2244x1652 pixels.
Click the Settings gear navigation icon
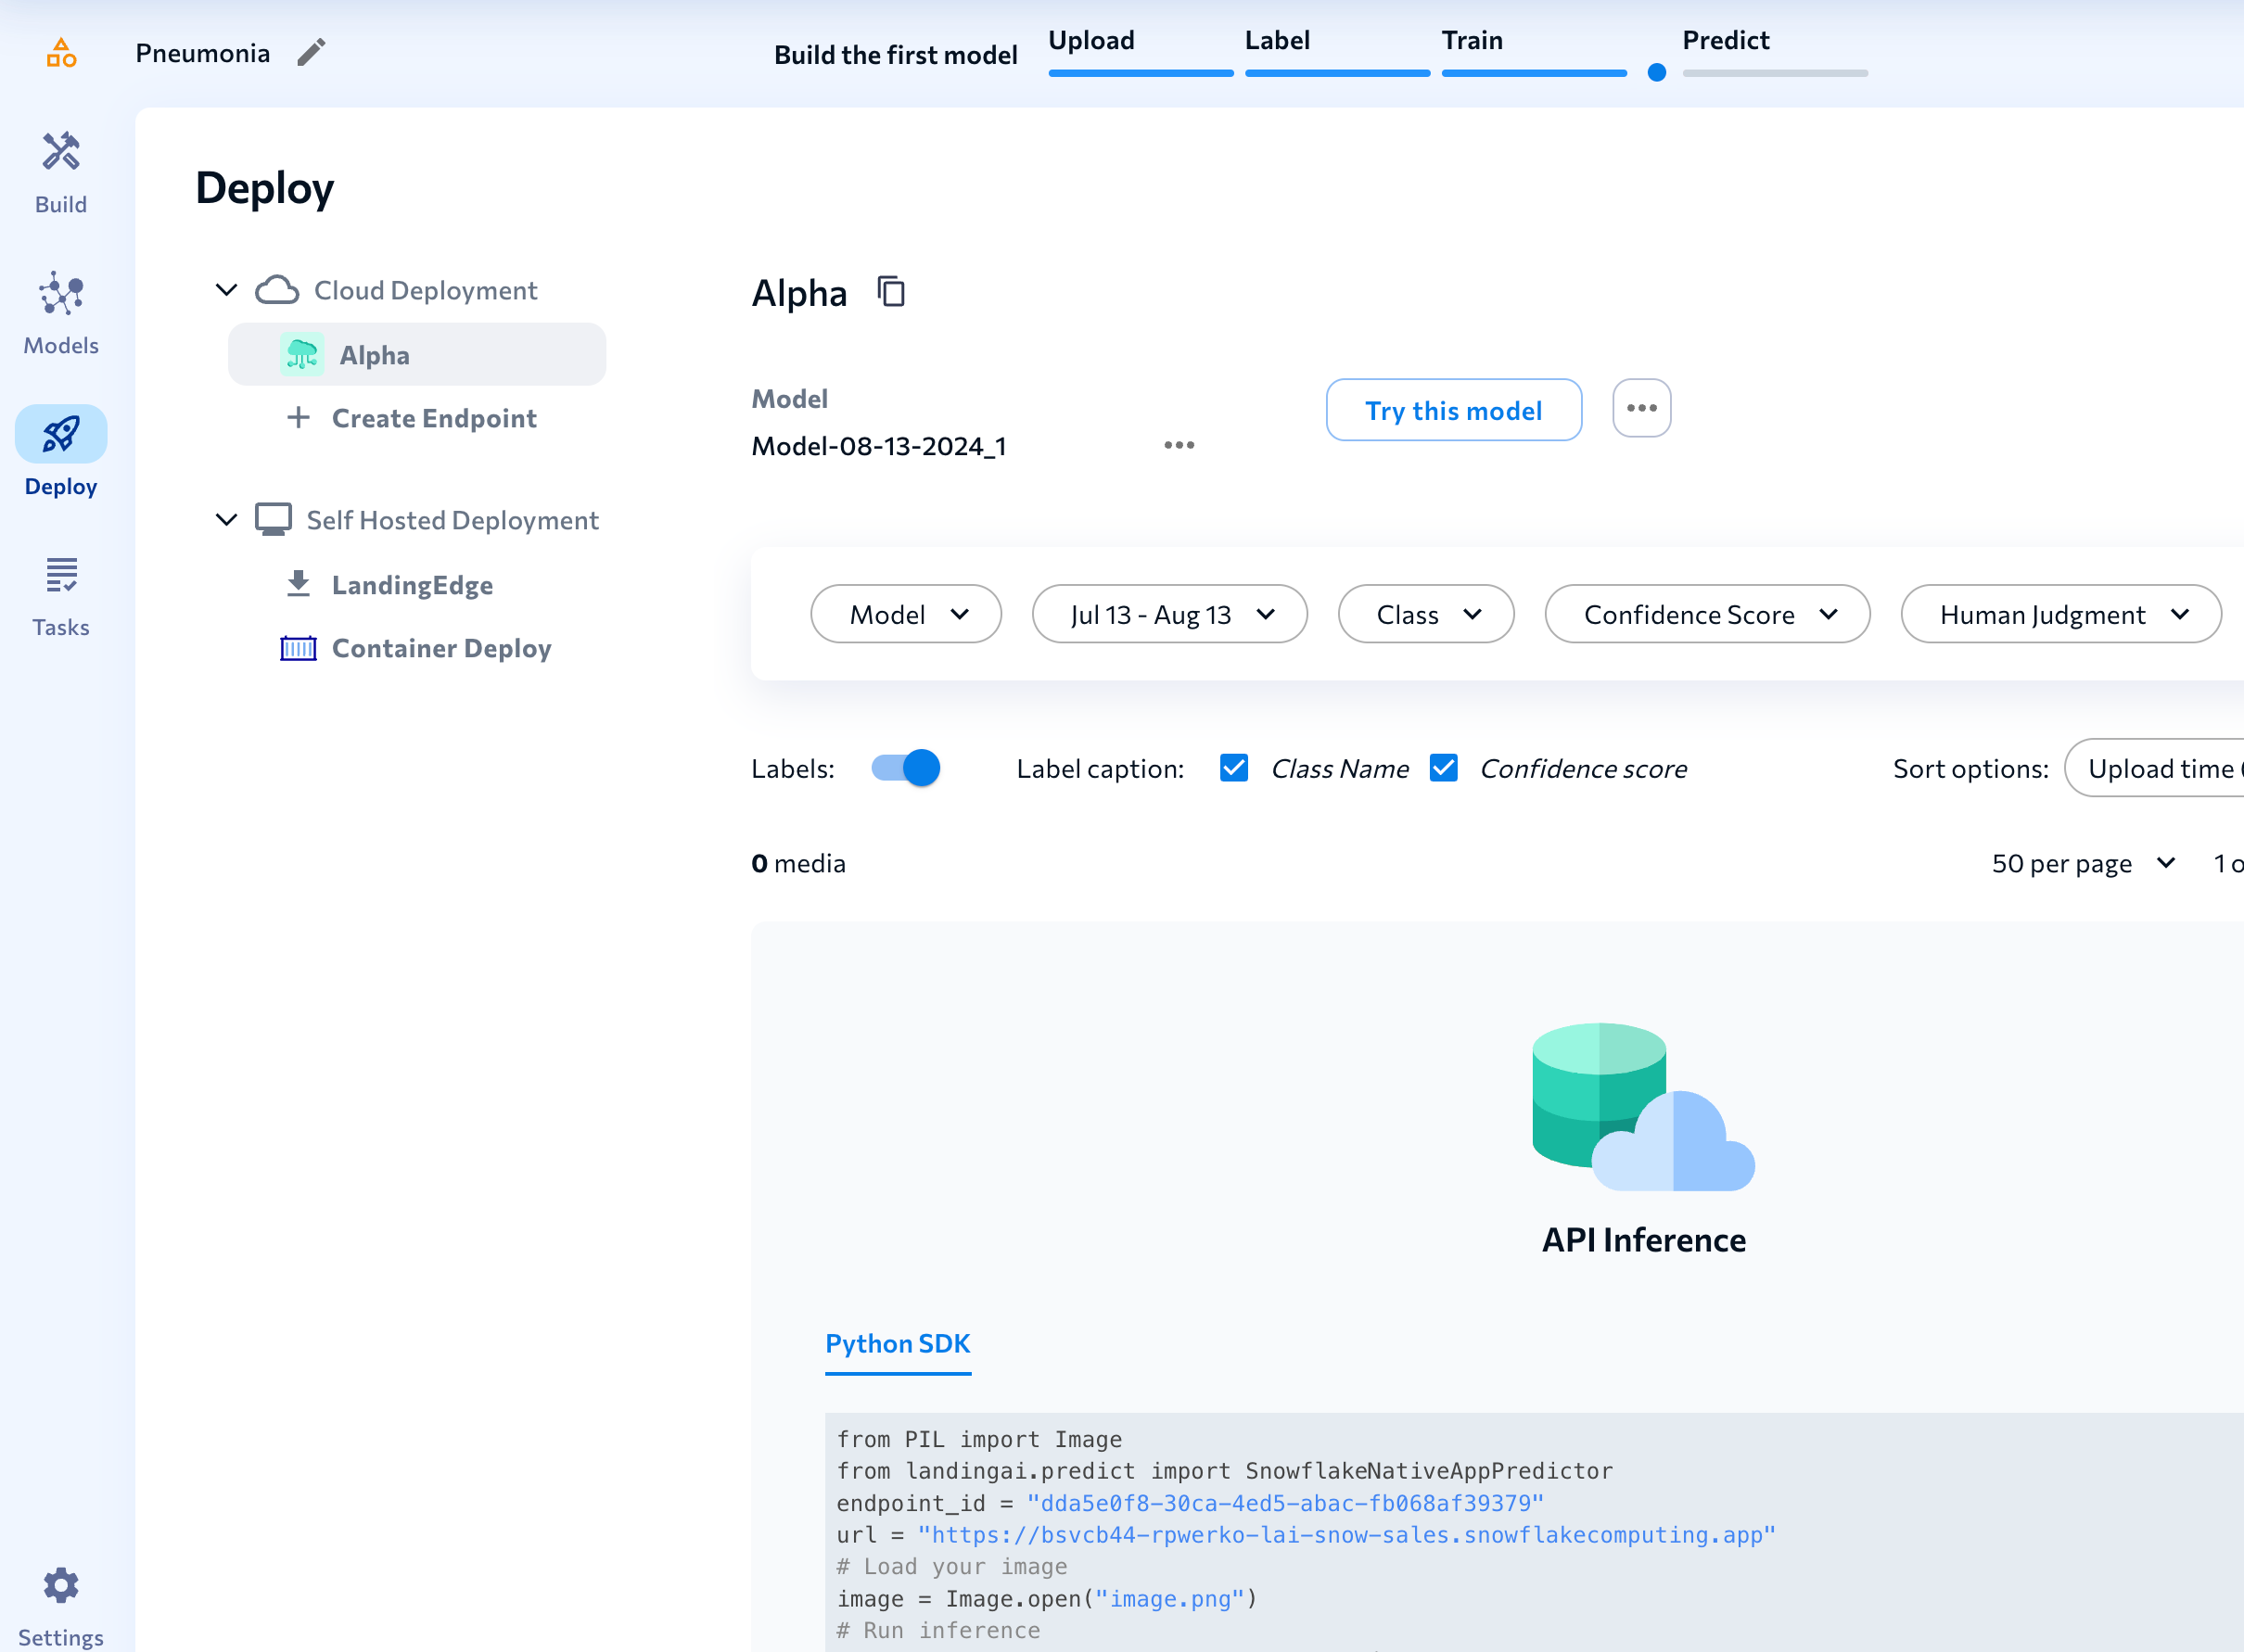tap(63, 1586)
